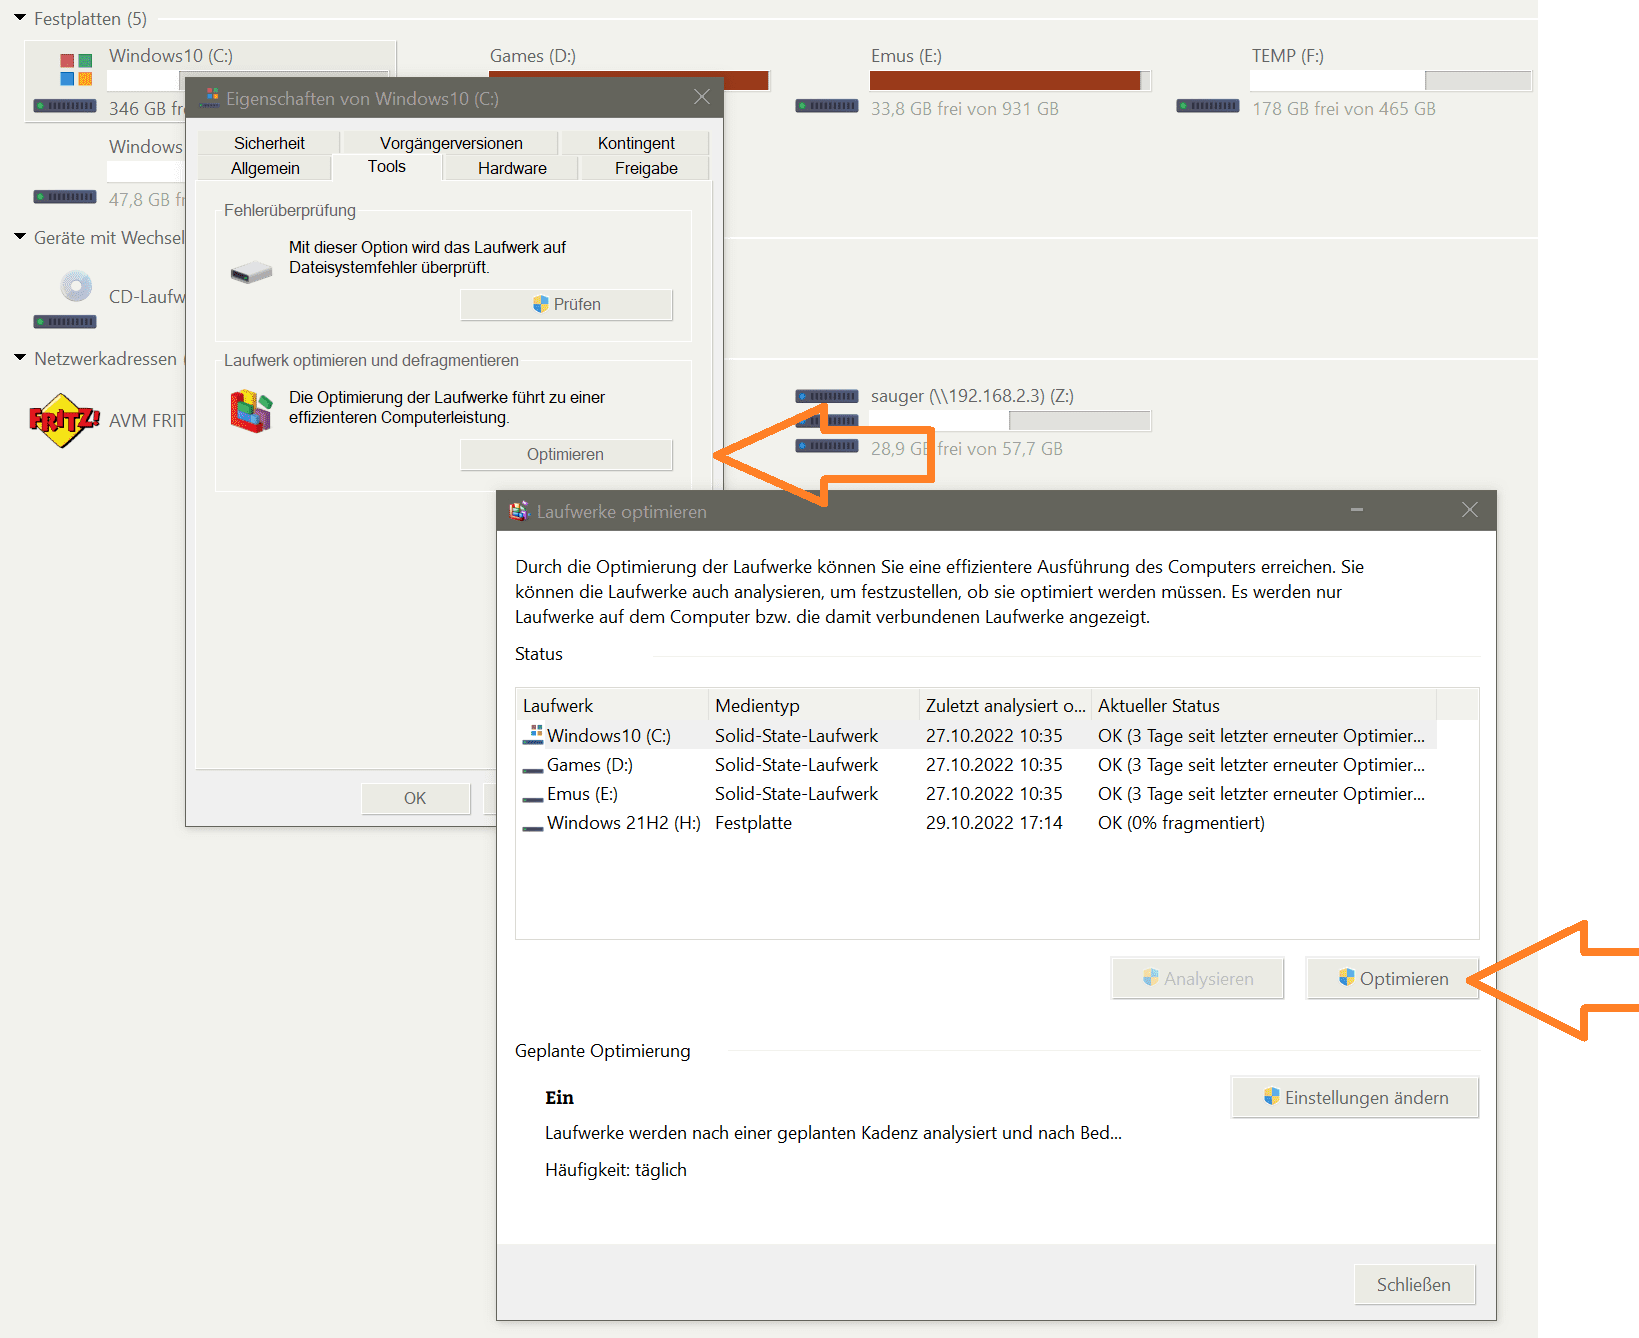
Task: Click the TEMP (F:) usage bar
Action: 1391,81
